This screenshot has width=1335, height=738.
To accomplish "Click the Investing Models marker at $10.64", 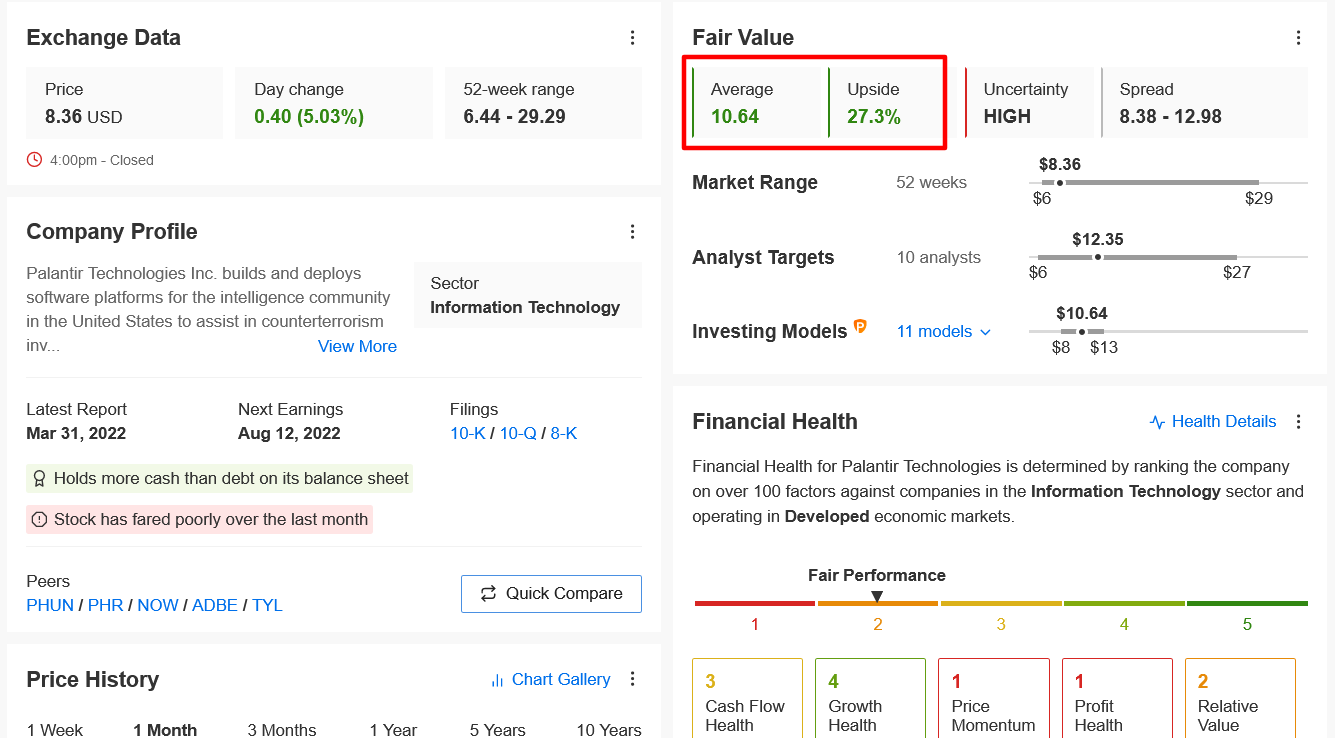I will pyautogui.click(x=1082, y=332).
